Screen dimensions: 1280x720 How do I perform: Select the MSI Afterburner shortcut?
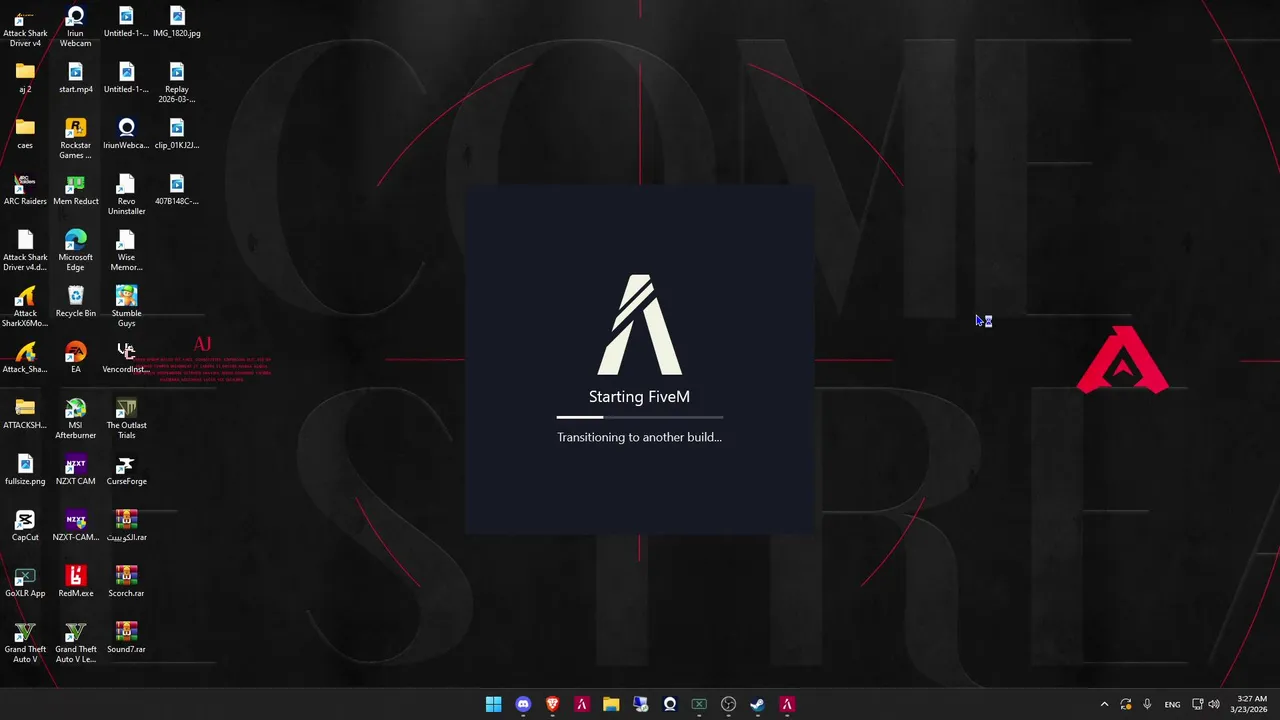75,419
